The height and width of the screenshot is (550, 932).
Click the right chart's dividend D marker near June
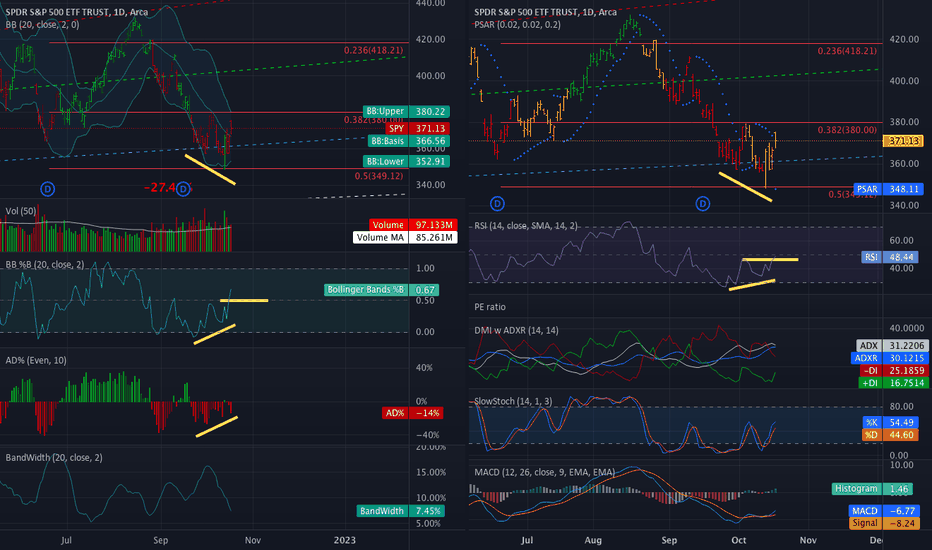[498, 204]
